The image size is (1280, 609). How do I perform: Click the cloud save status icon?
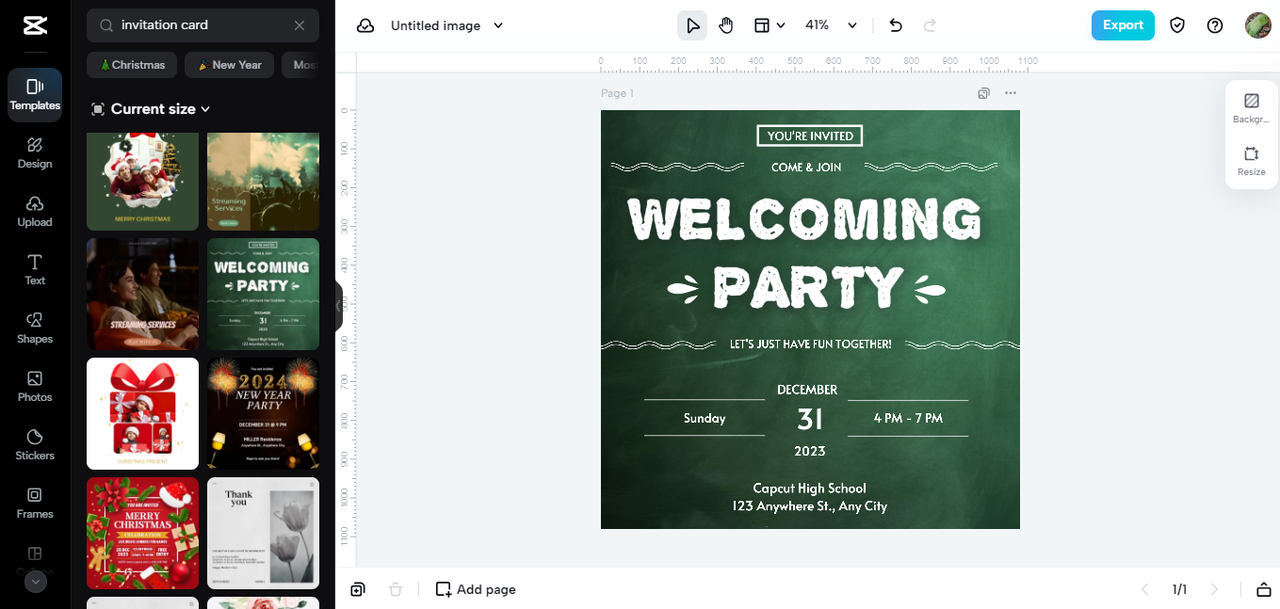[366, 26]
